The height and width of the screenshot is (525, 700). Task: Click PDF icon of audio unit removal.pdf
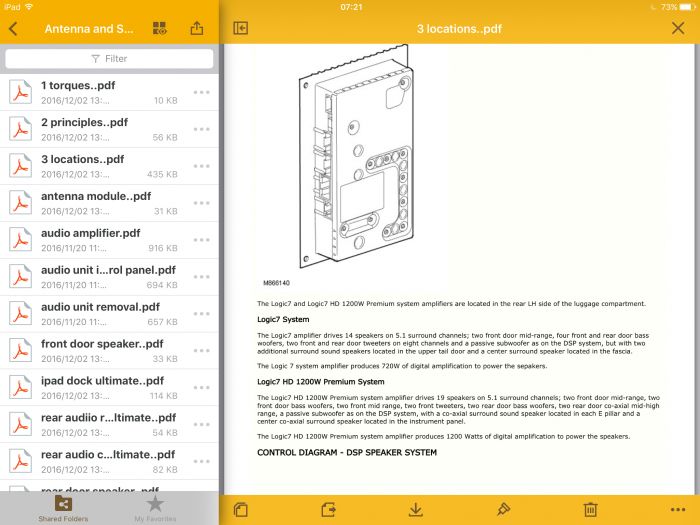(x=21, y=314)
